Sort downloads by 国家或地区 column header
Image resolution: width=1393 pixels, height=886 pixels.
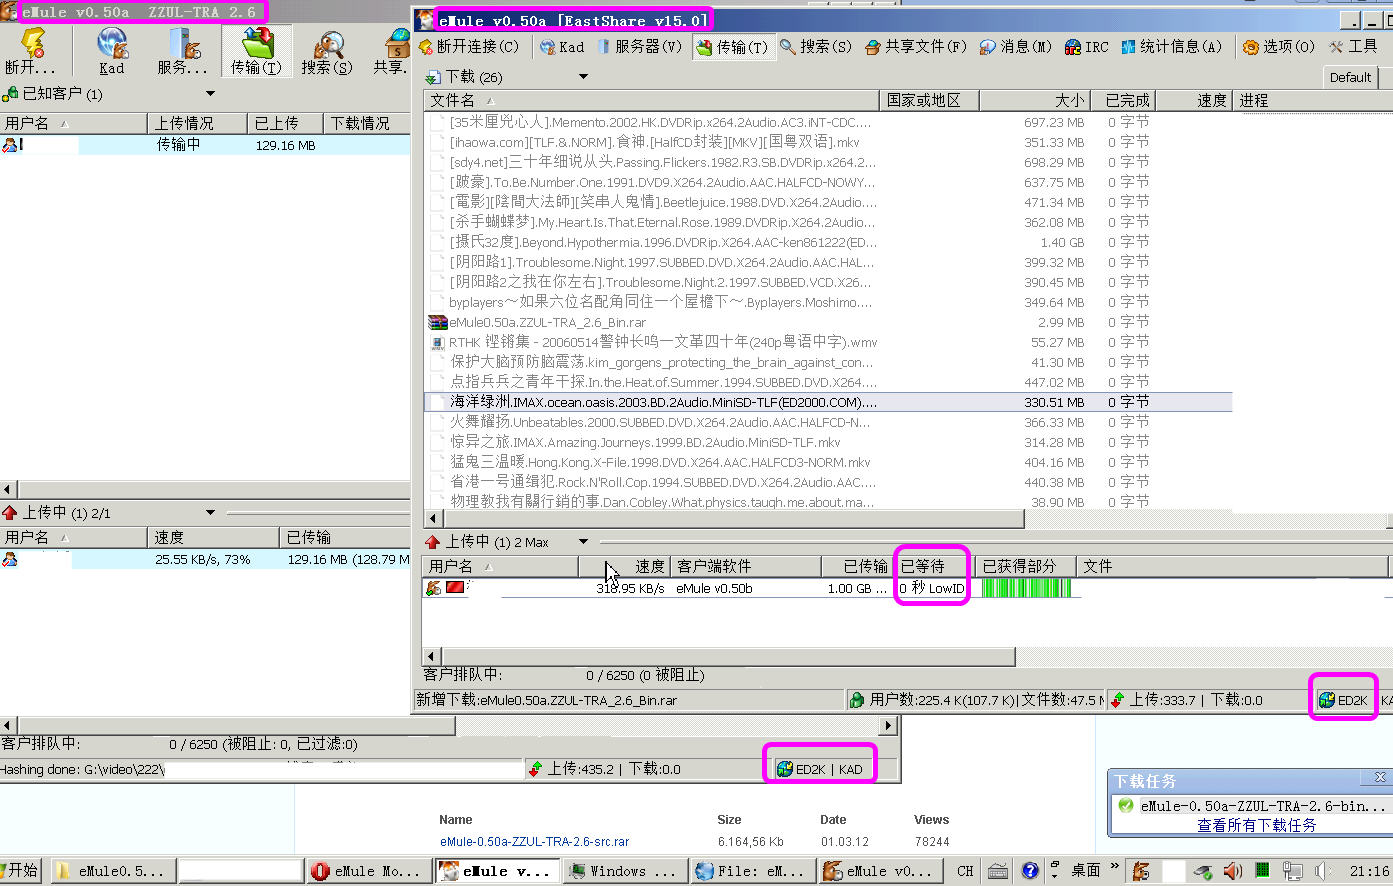929,100
